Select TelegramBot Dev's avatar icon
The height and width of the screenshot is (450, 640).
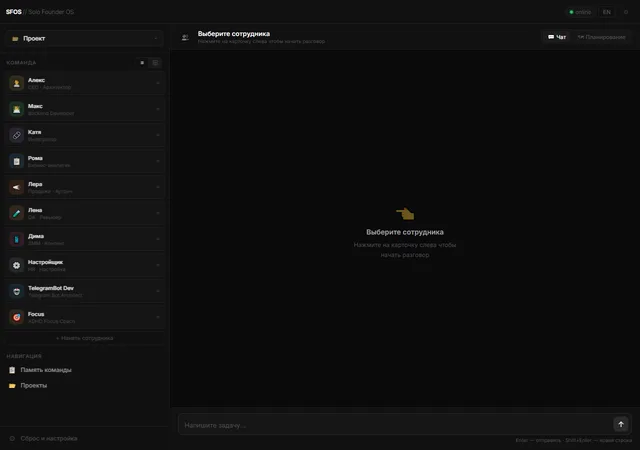(x=16, y=291)
